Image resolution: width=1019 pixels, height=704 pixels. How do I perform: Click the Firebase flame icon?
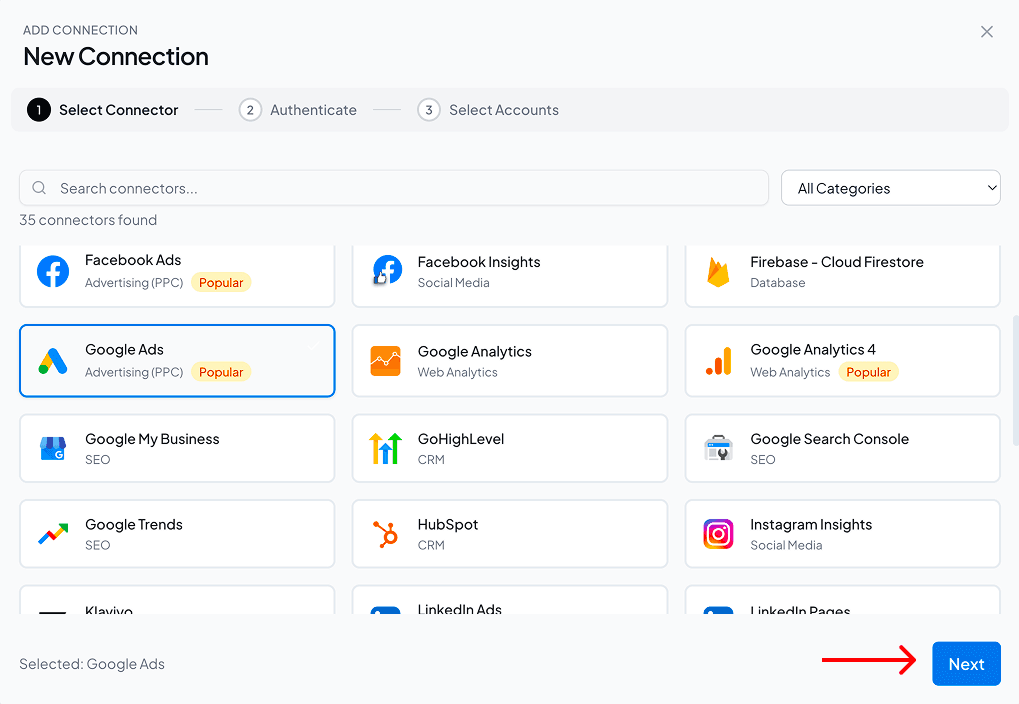tap(718, 272)
